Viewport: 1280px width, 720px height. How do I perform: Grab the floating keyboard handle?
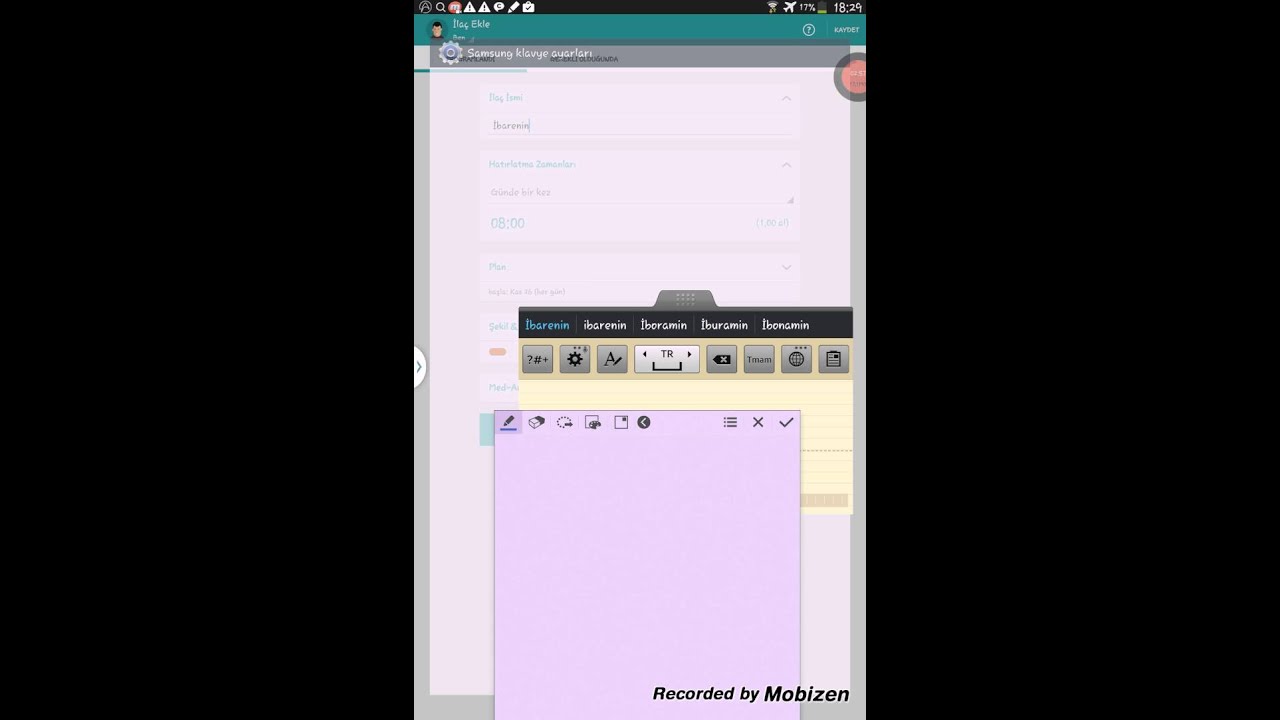point(685,299)
